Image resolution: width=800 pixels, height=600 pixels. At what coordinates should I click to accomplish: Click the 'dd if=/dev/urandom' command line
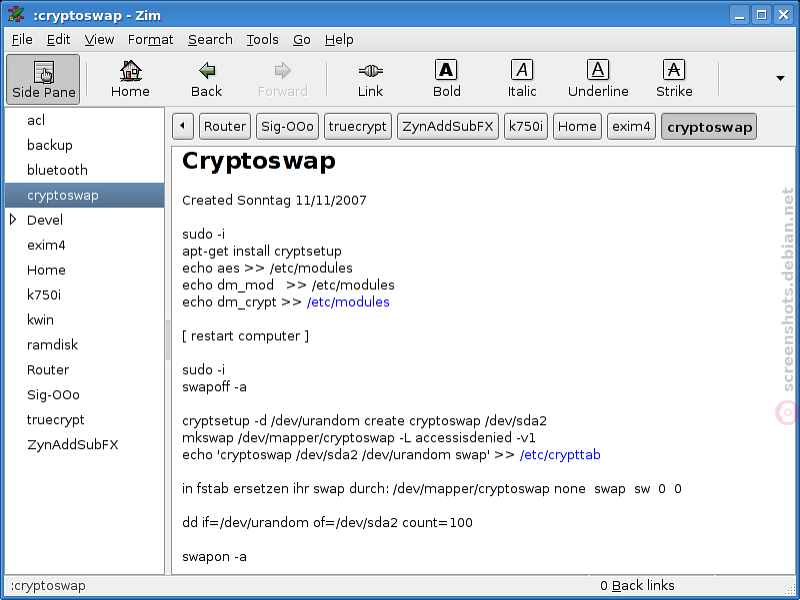(x=327, y=522)
